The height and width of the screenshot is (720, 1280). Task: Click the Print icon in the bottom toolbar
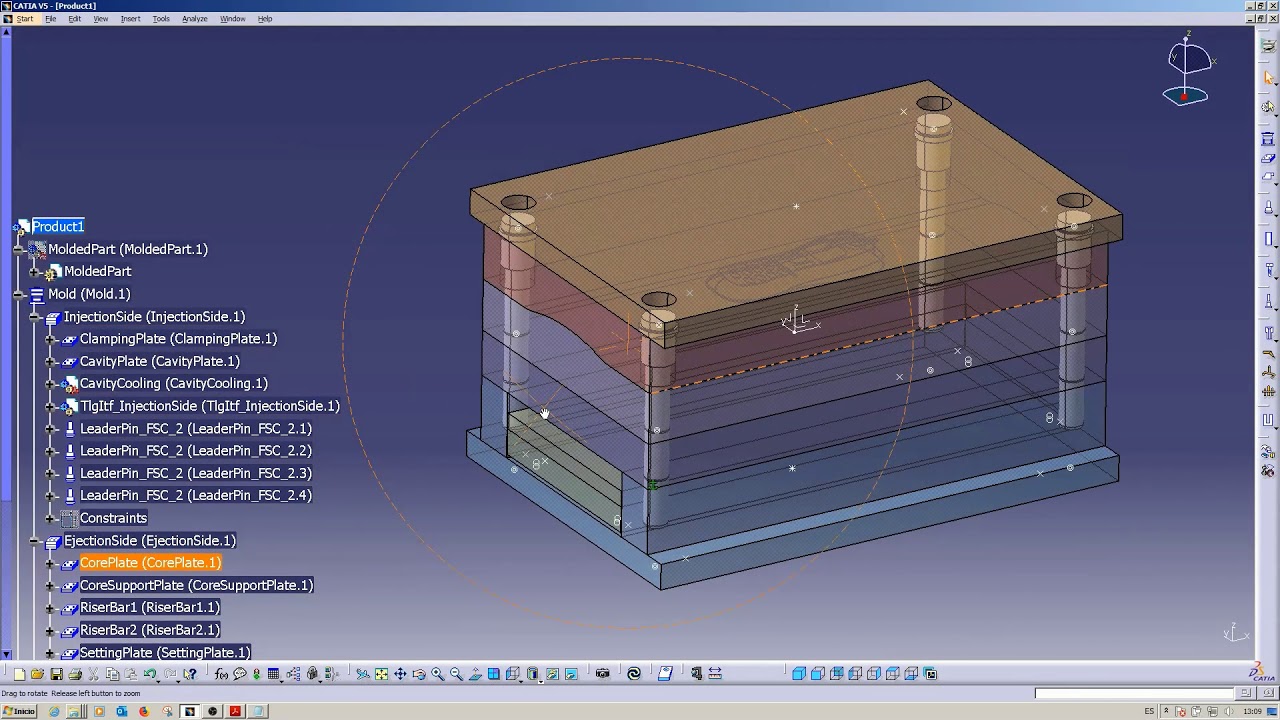click(75, 674)
